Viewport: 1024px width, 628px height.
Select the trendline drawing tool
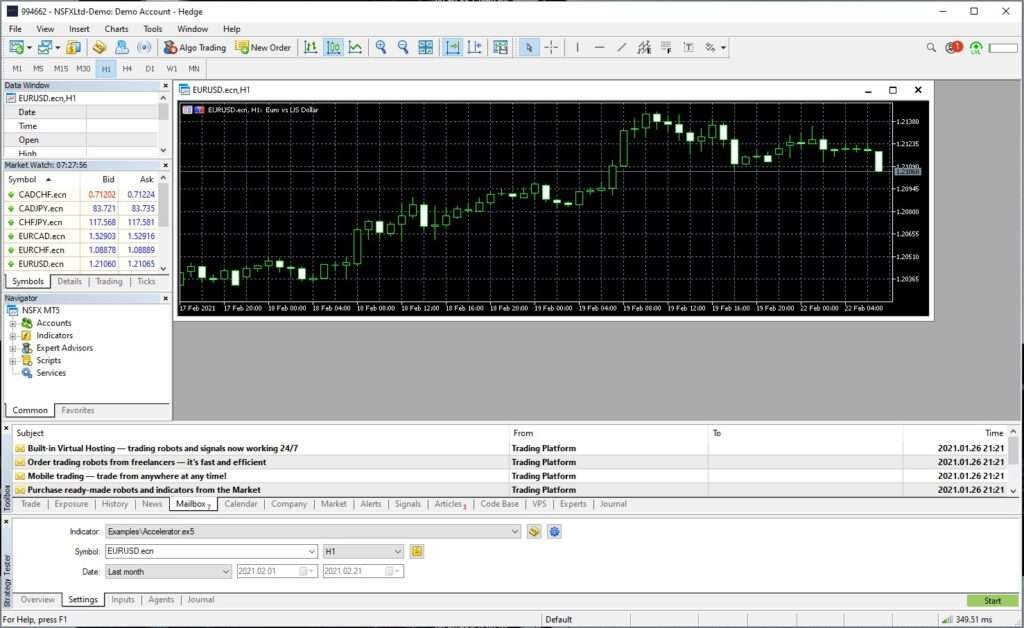coord(622,48)
